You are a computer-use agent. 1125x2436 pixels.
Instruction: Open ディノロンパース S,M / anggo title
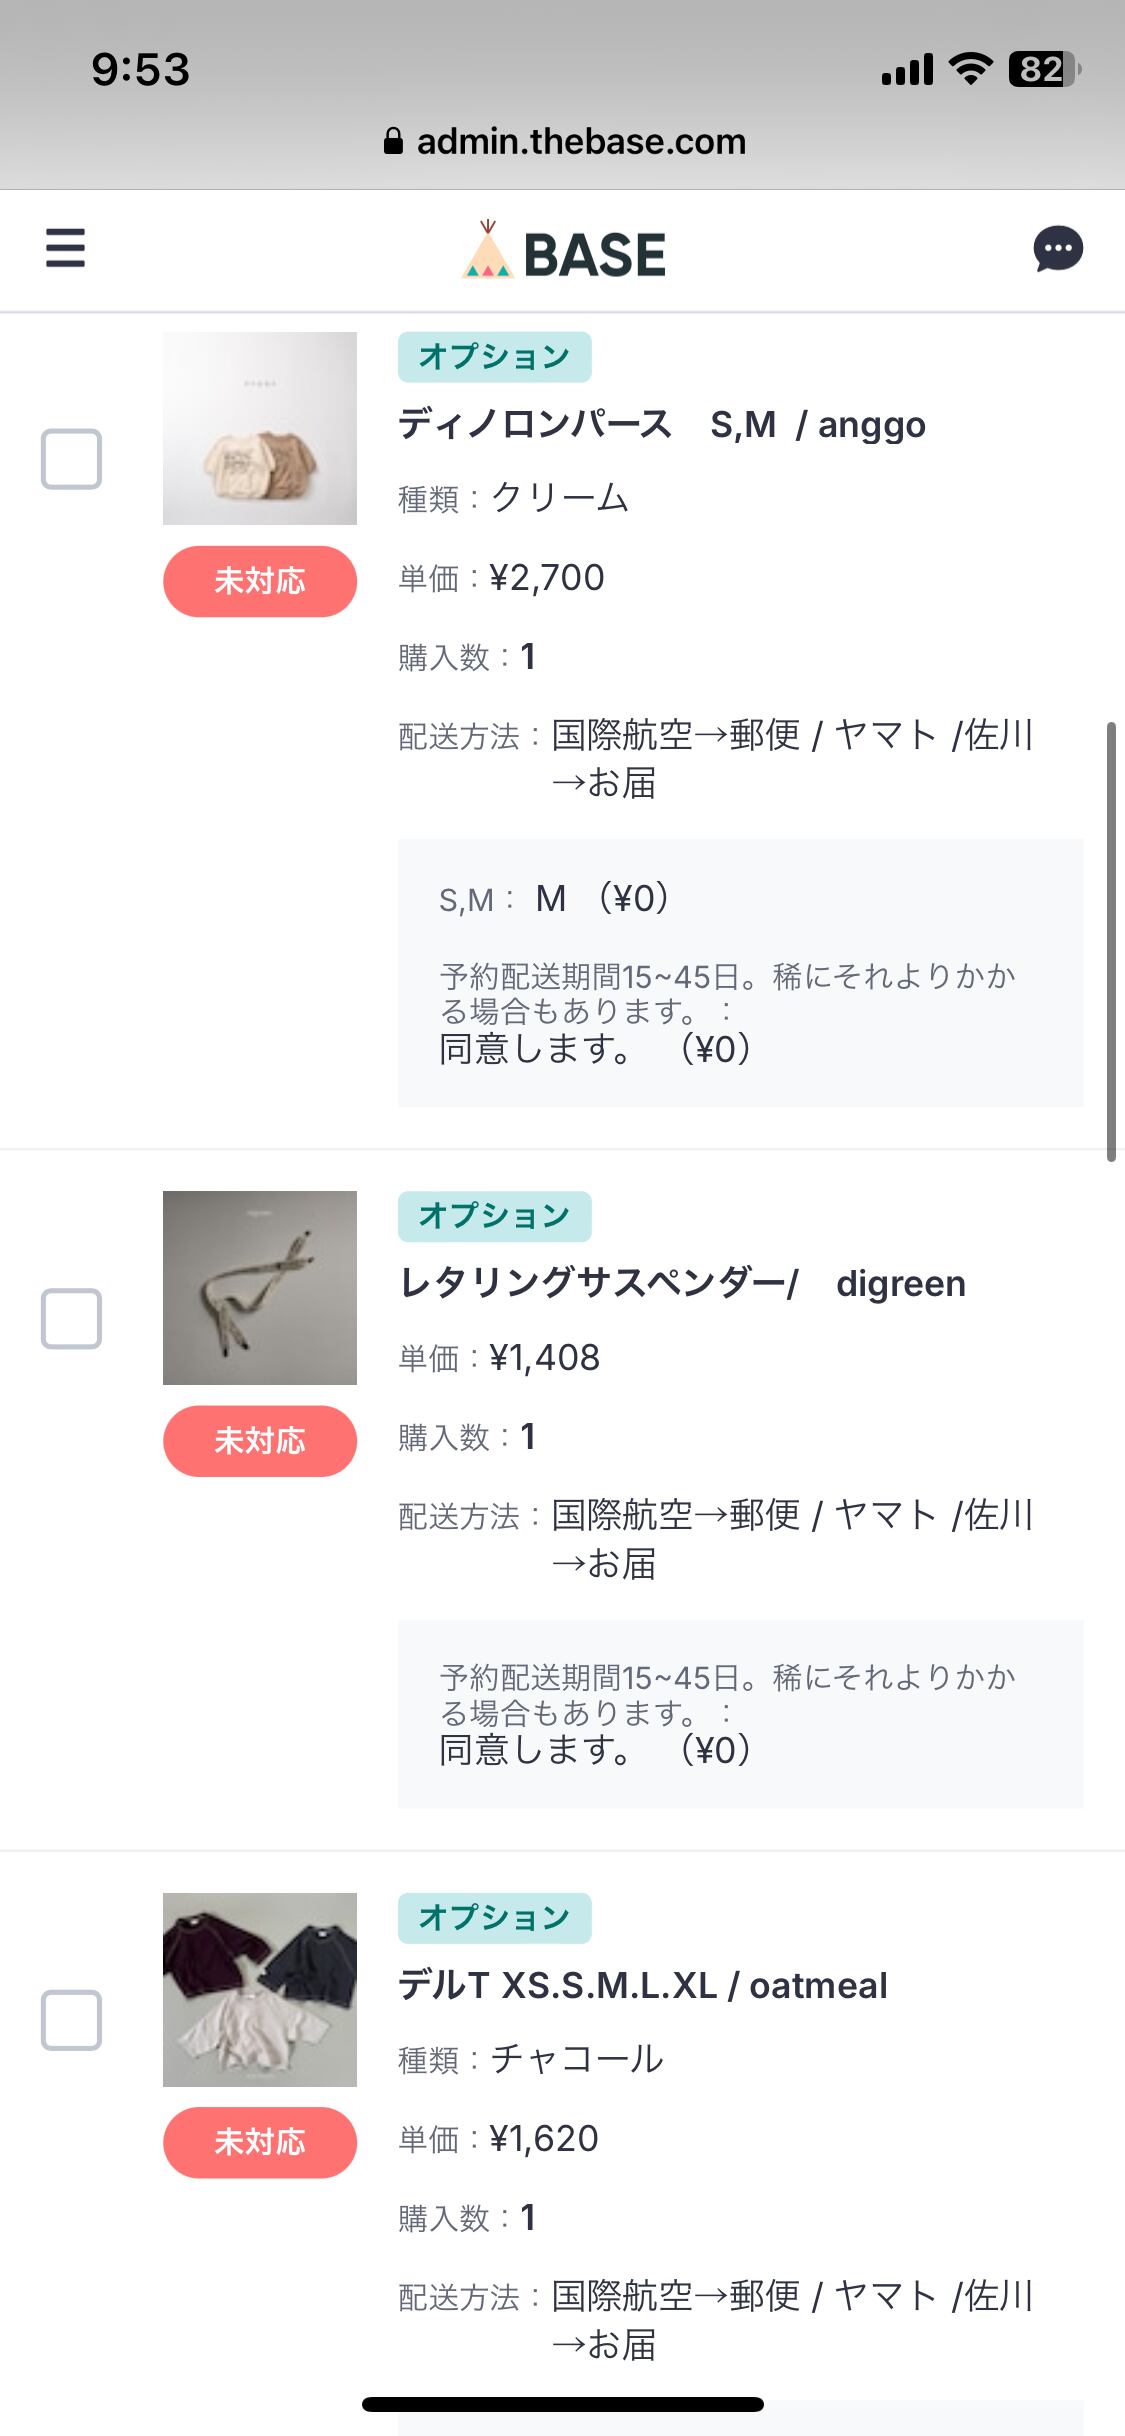point(661,425)
